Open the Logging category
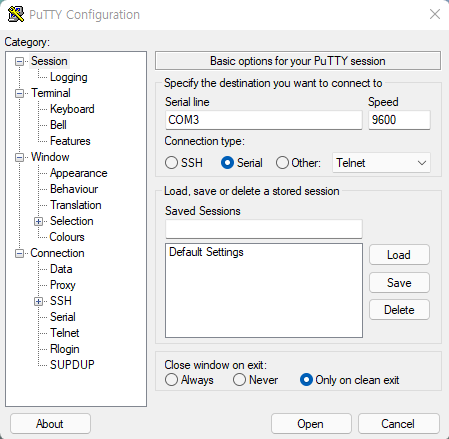The image size is (449, 439). pos(69,77)
